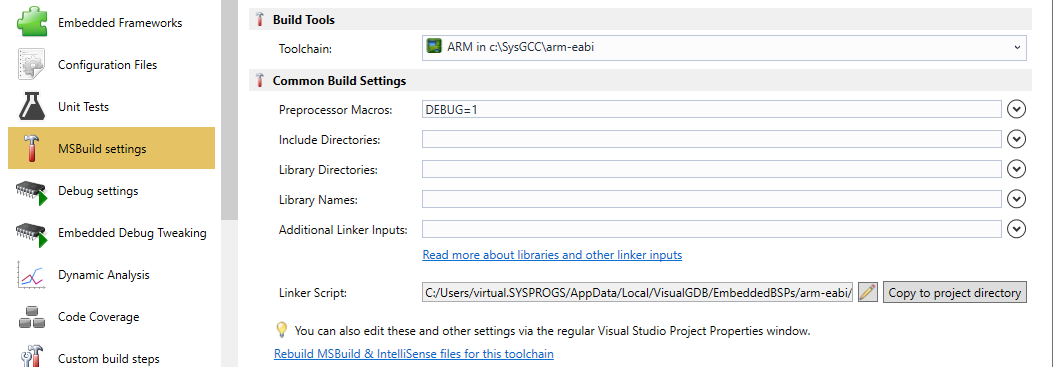Click the Preprocessor Macros field
The image size is (1053, 367).
coord(712,109)
